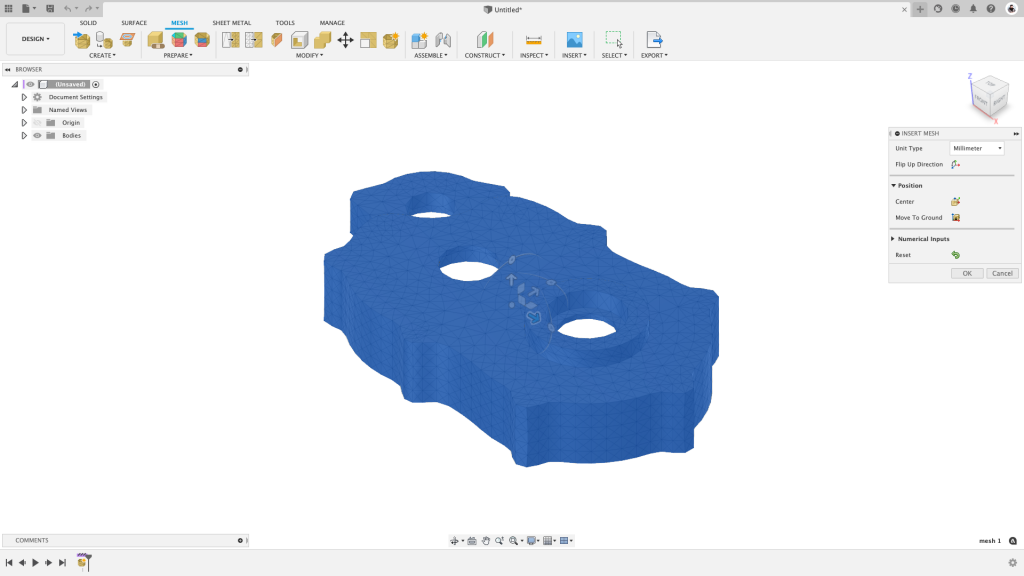1024x576 pixels.
Task: Toggle visibility of the Bodies folder
Action: (36, 135)
